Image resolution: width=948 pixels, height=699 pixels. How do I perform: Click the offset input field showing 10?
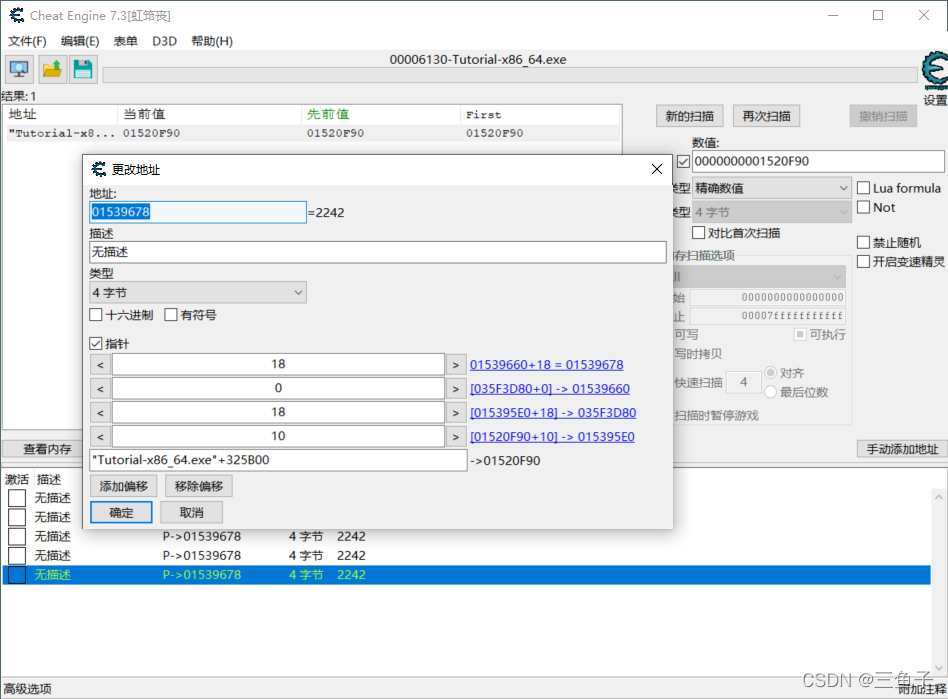(278, 437)
